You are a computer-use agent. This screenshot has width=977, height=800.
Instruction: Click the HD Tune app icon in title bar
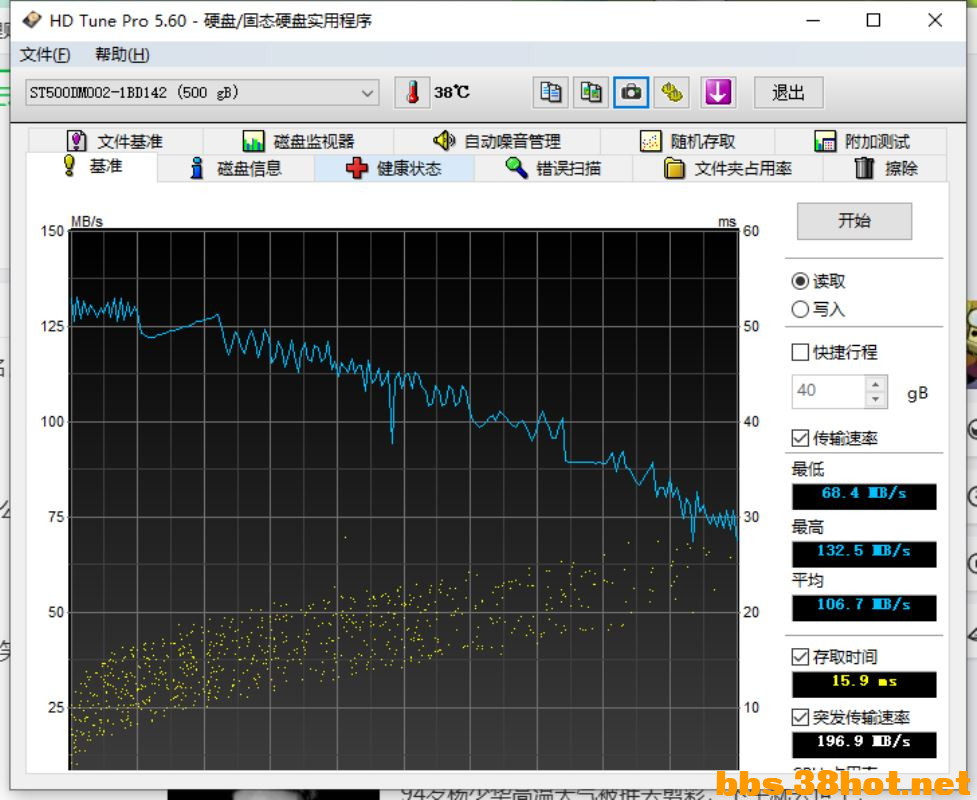point(32,21)
